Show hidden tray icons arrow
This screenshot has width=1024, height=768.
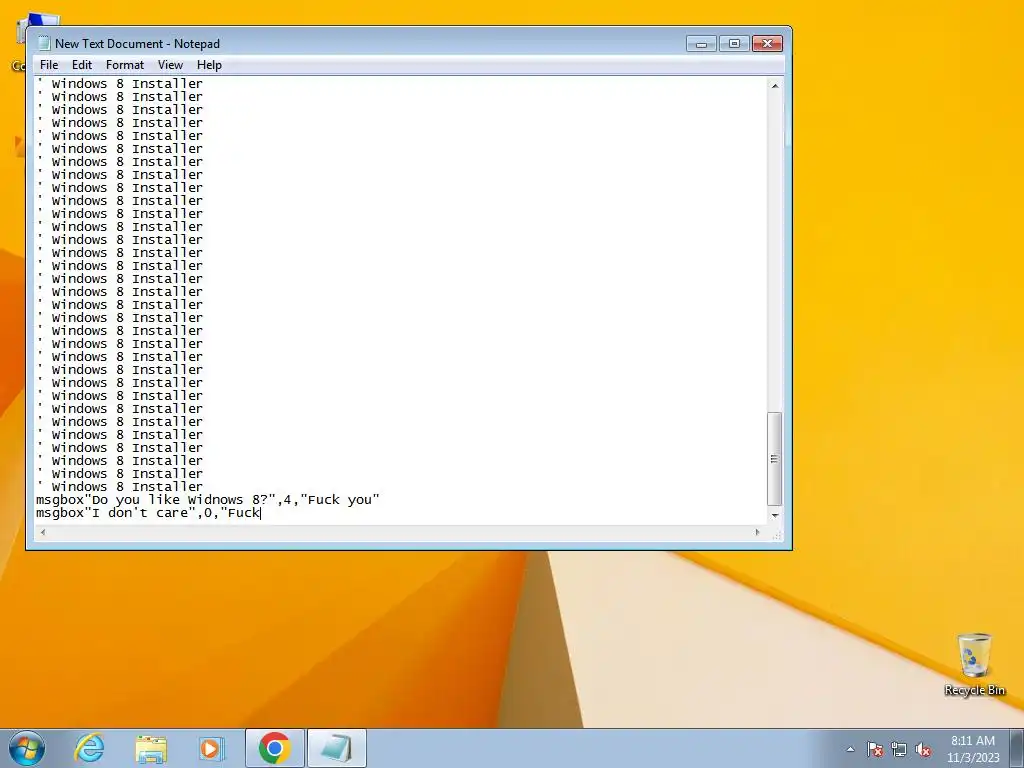point(850,749)
